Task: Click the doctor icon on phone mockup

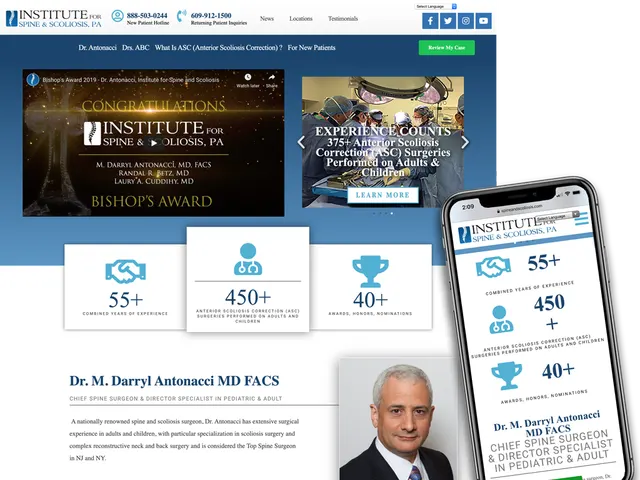Action: (500, 320)
